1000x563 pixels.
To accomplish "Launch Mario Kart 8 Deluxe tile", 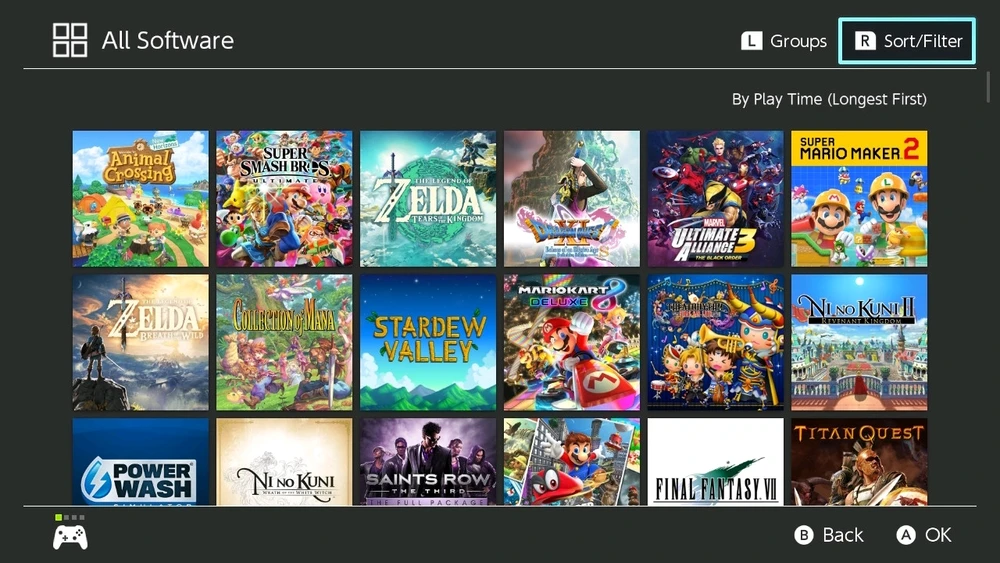I will 571,342.
